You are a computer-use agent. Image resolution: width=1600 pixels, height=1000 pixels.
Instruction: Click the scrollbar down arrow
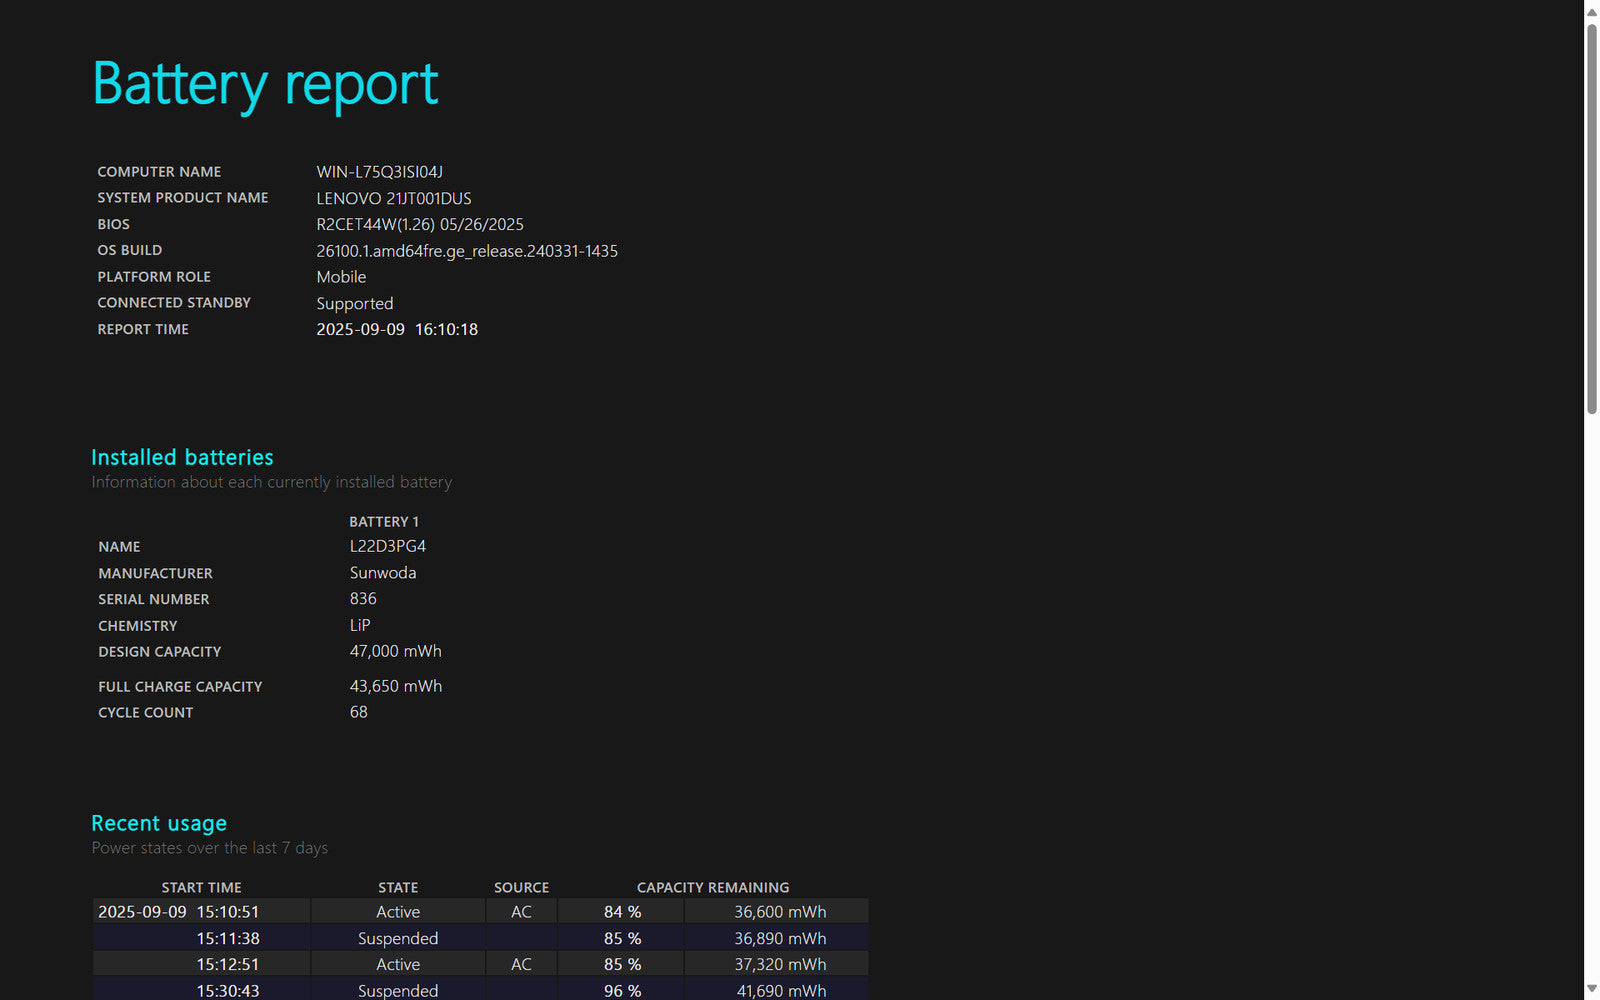click(x=1591, y=988)
